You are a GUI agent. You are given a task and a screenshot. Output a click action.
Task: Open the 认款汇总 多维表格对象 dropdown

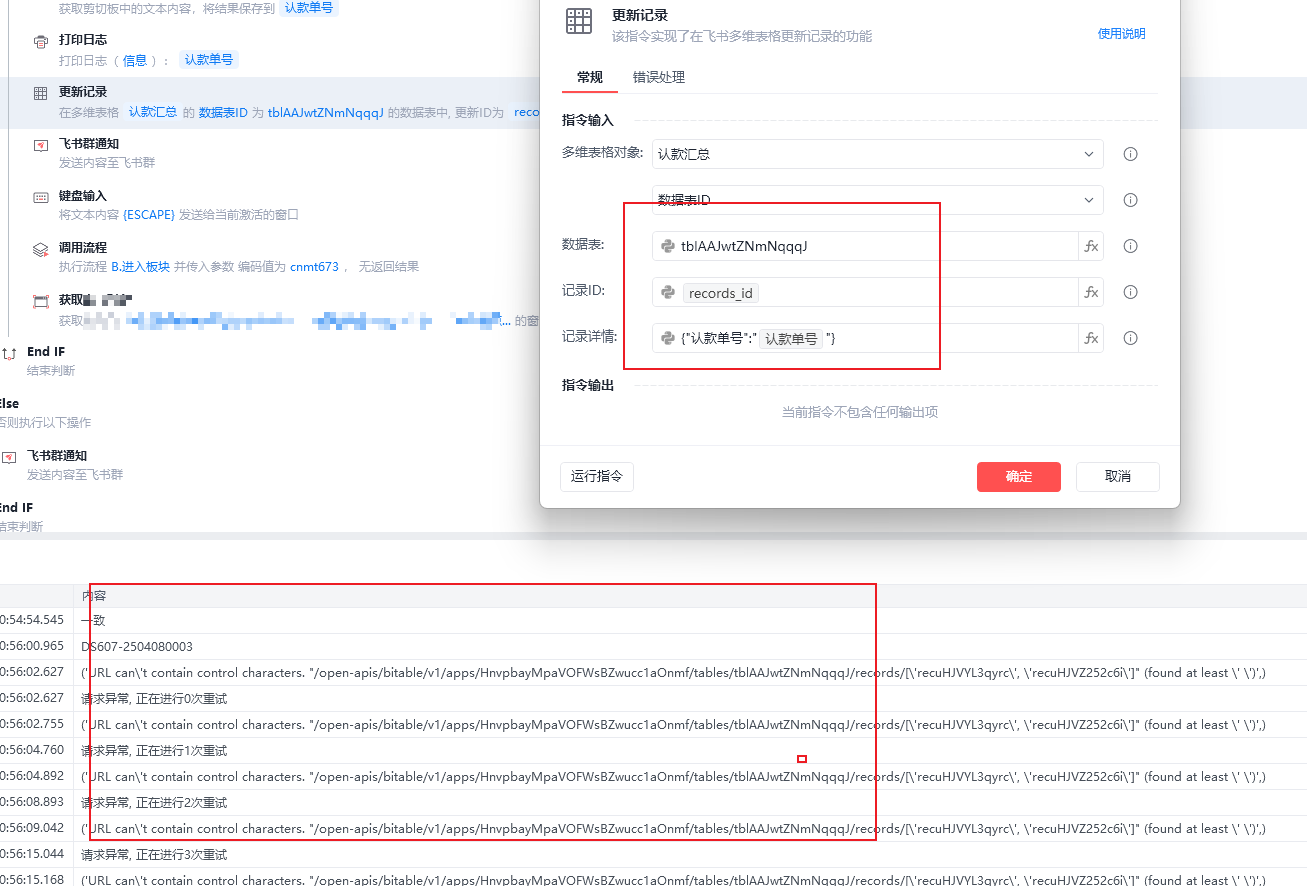coord(877,154)
